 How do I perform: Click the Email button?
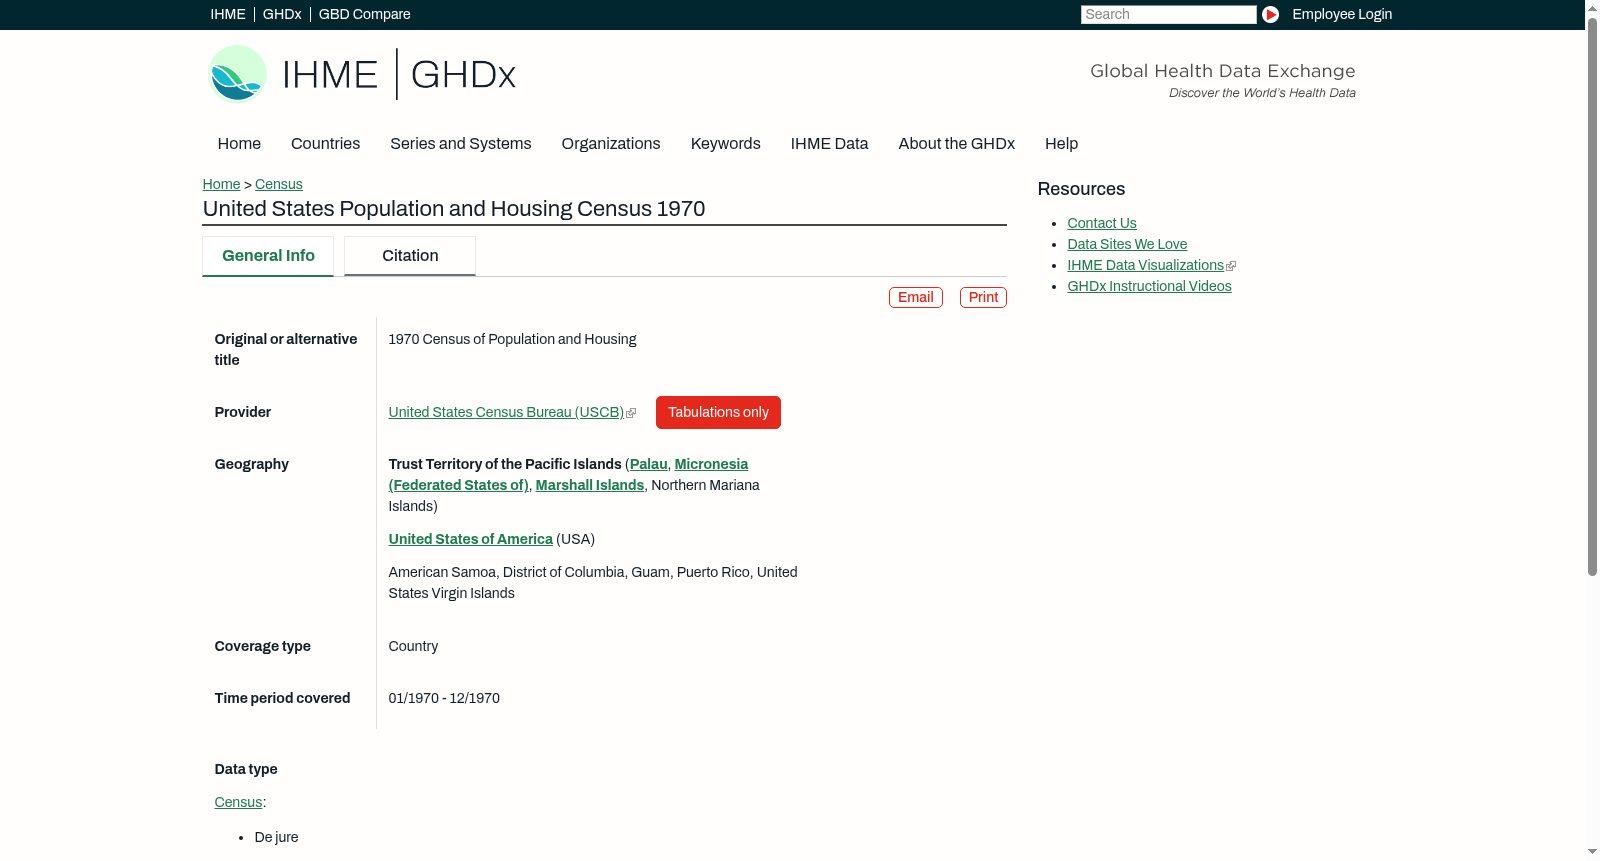[916, 297]
